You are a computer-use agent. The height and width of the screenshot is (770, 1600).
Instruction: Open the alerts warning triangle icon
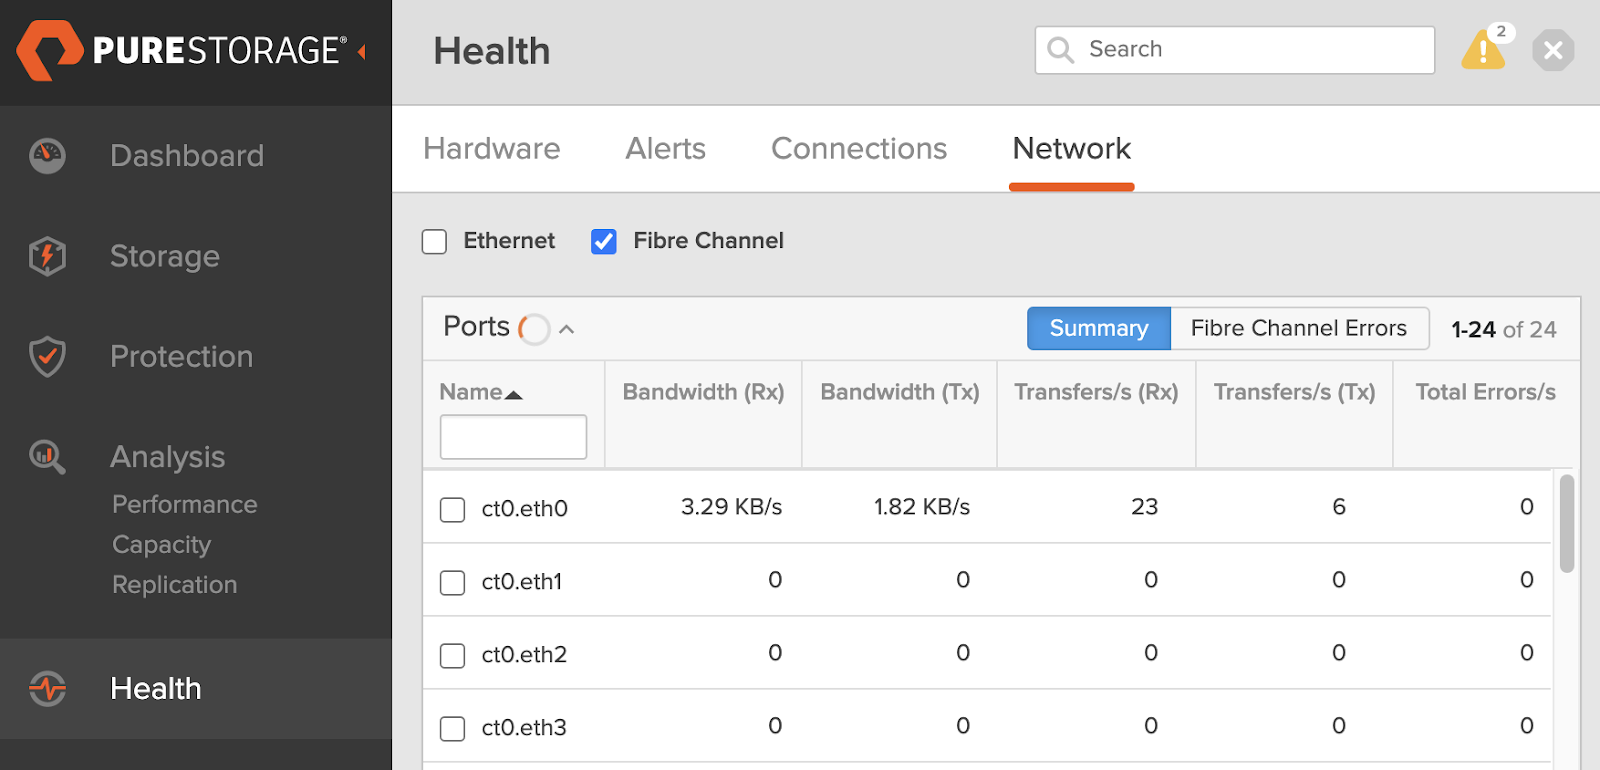[x=1483, y=50]
